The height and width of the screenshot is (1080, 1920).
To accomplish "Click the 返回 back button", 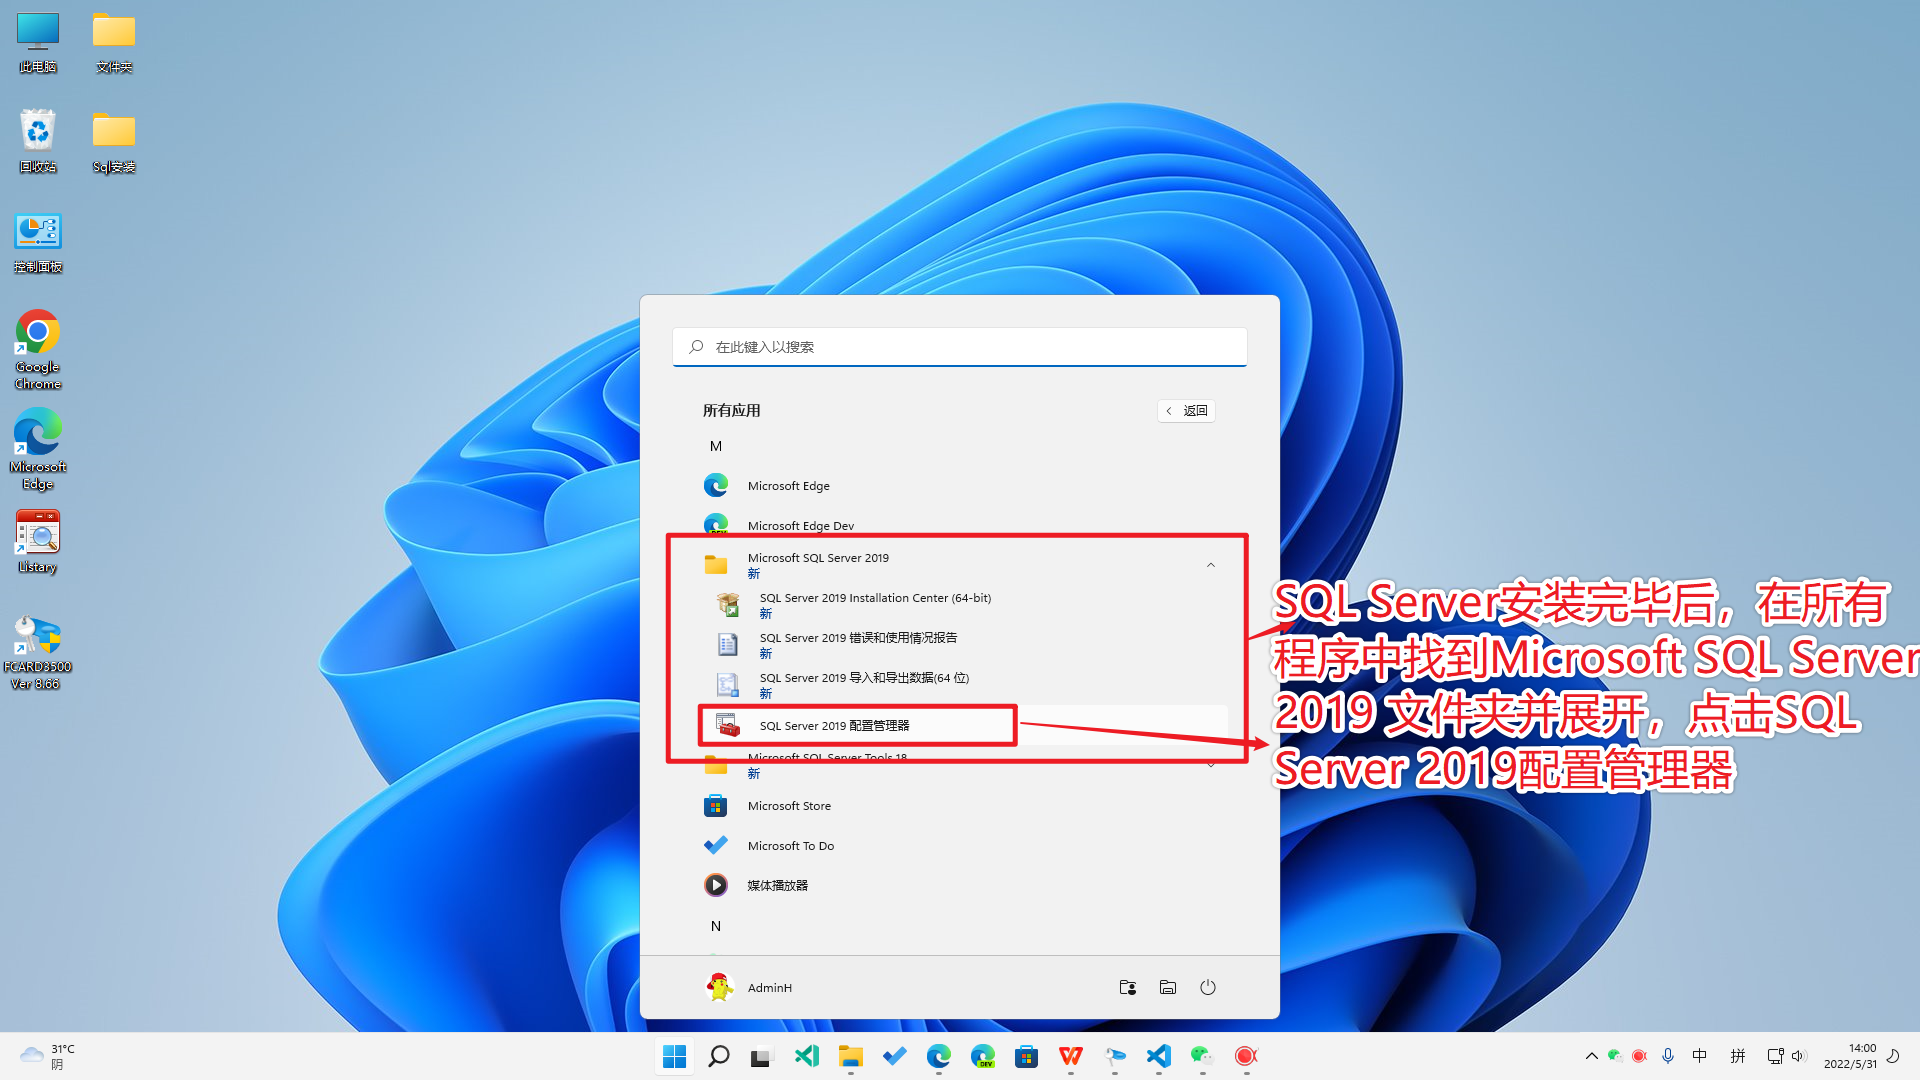I will [1186, 411].
